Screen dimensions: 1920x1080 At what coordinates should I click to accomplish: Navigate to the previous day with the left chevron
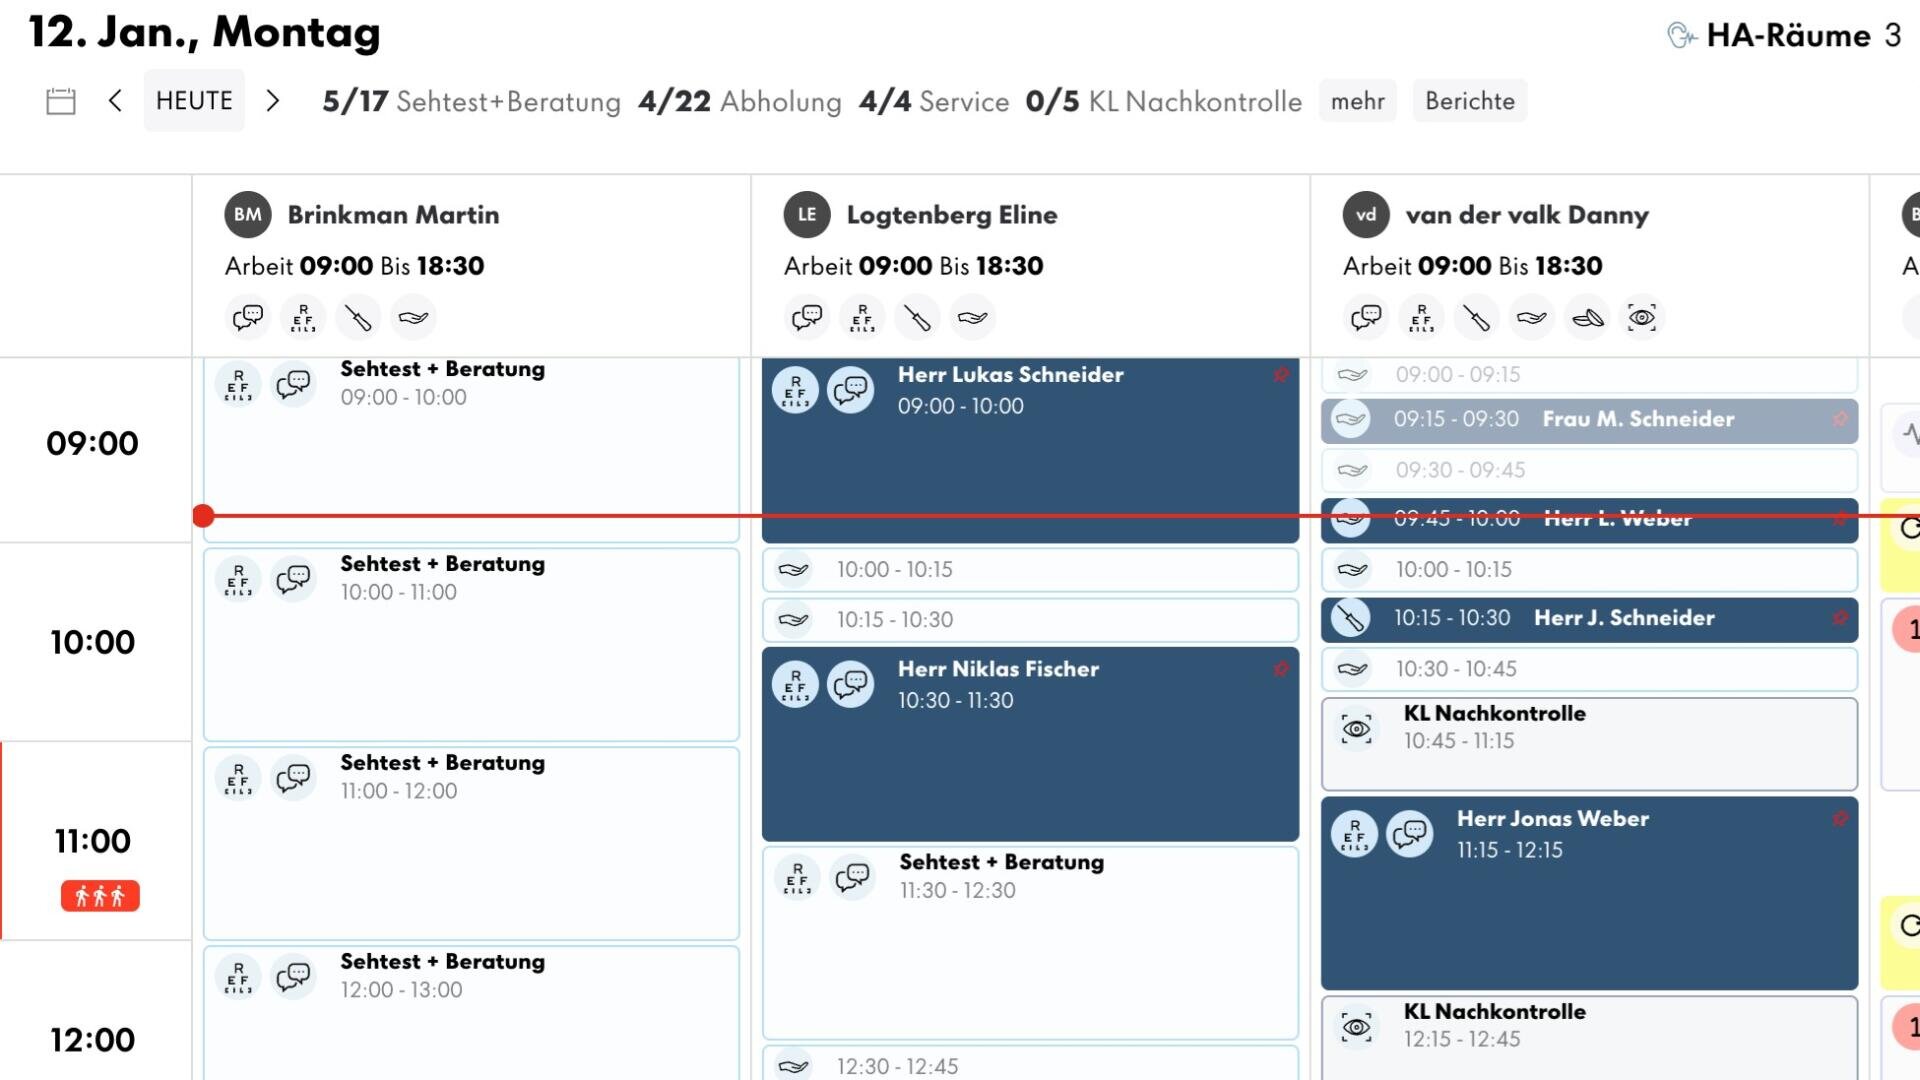point(115,100)
